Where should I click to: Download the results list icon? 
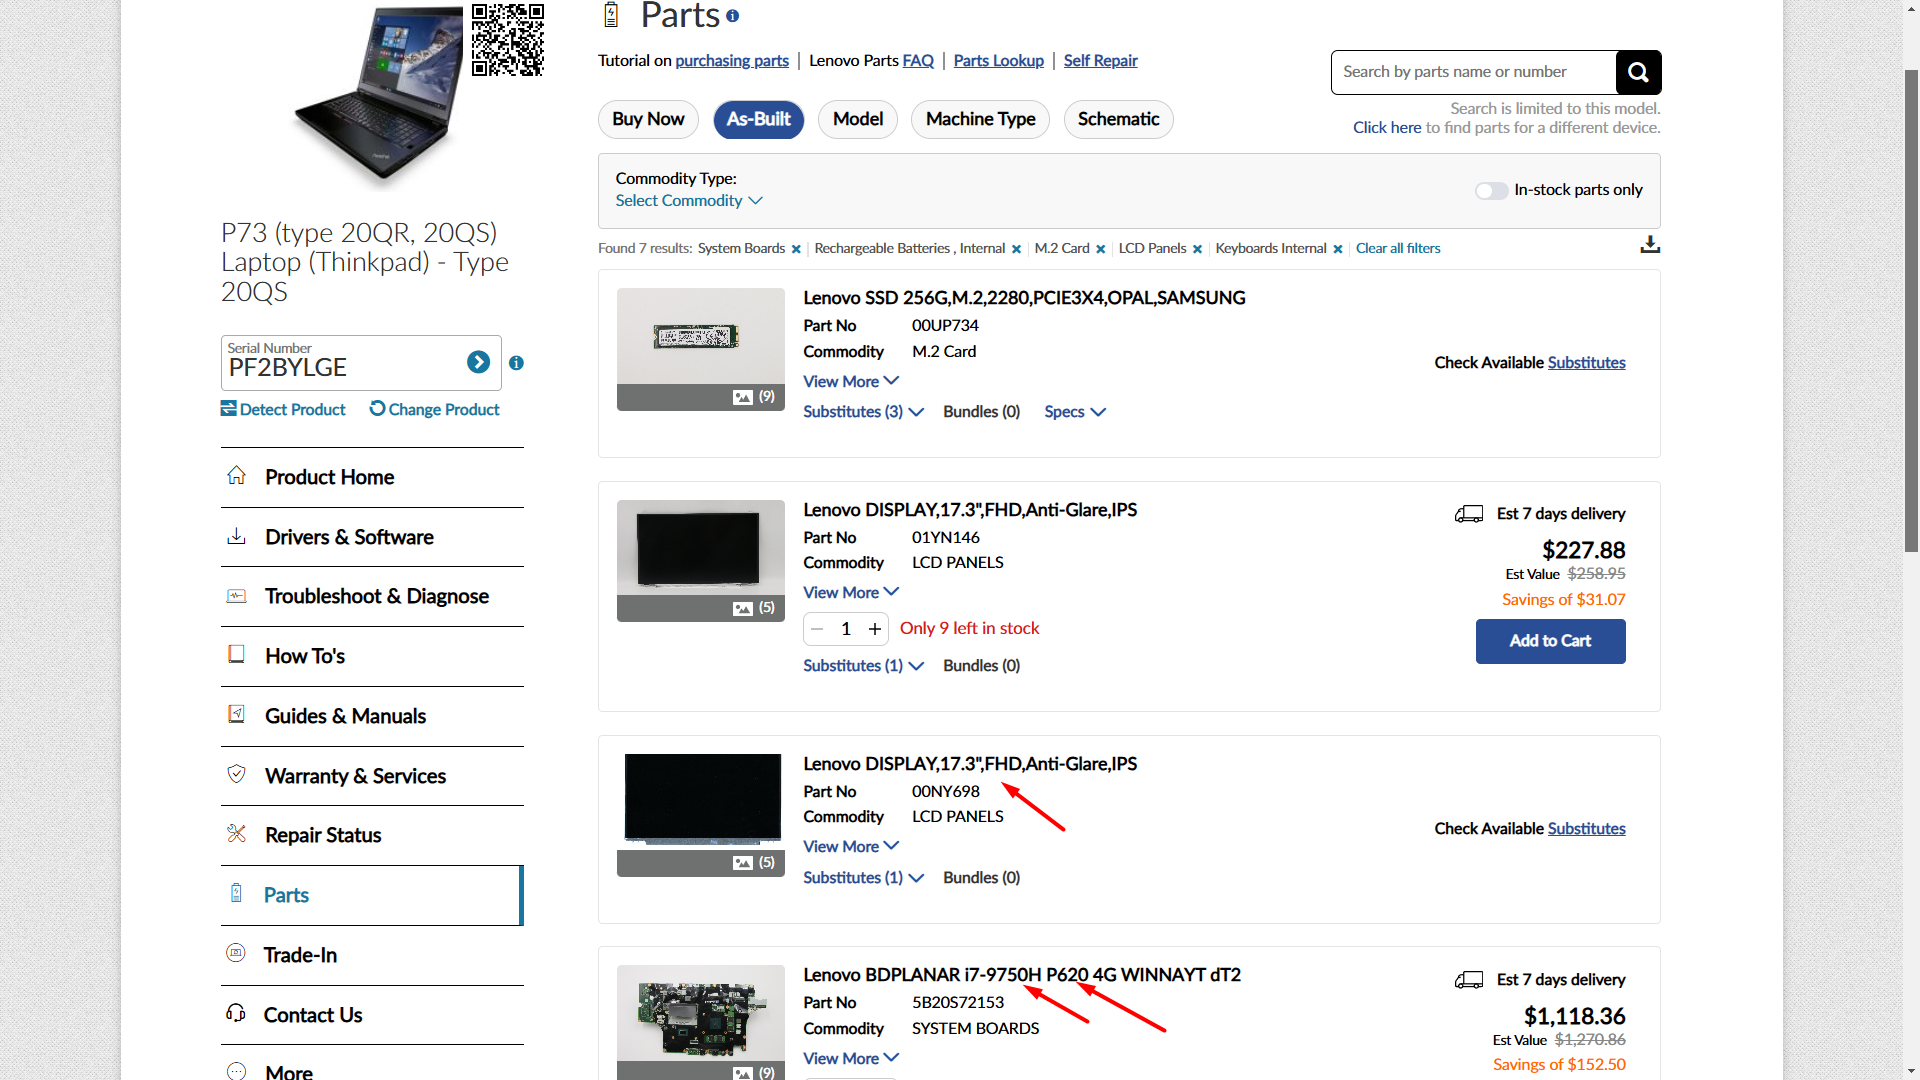[x=1650, y=245]
